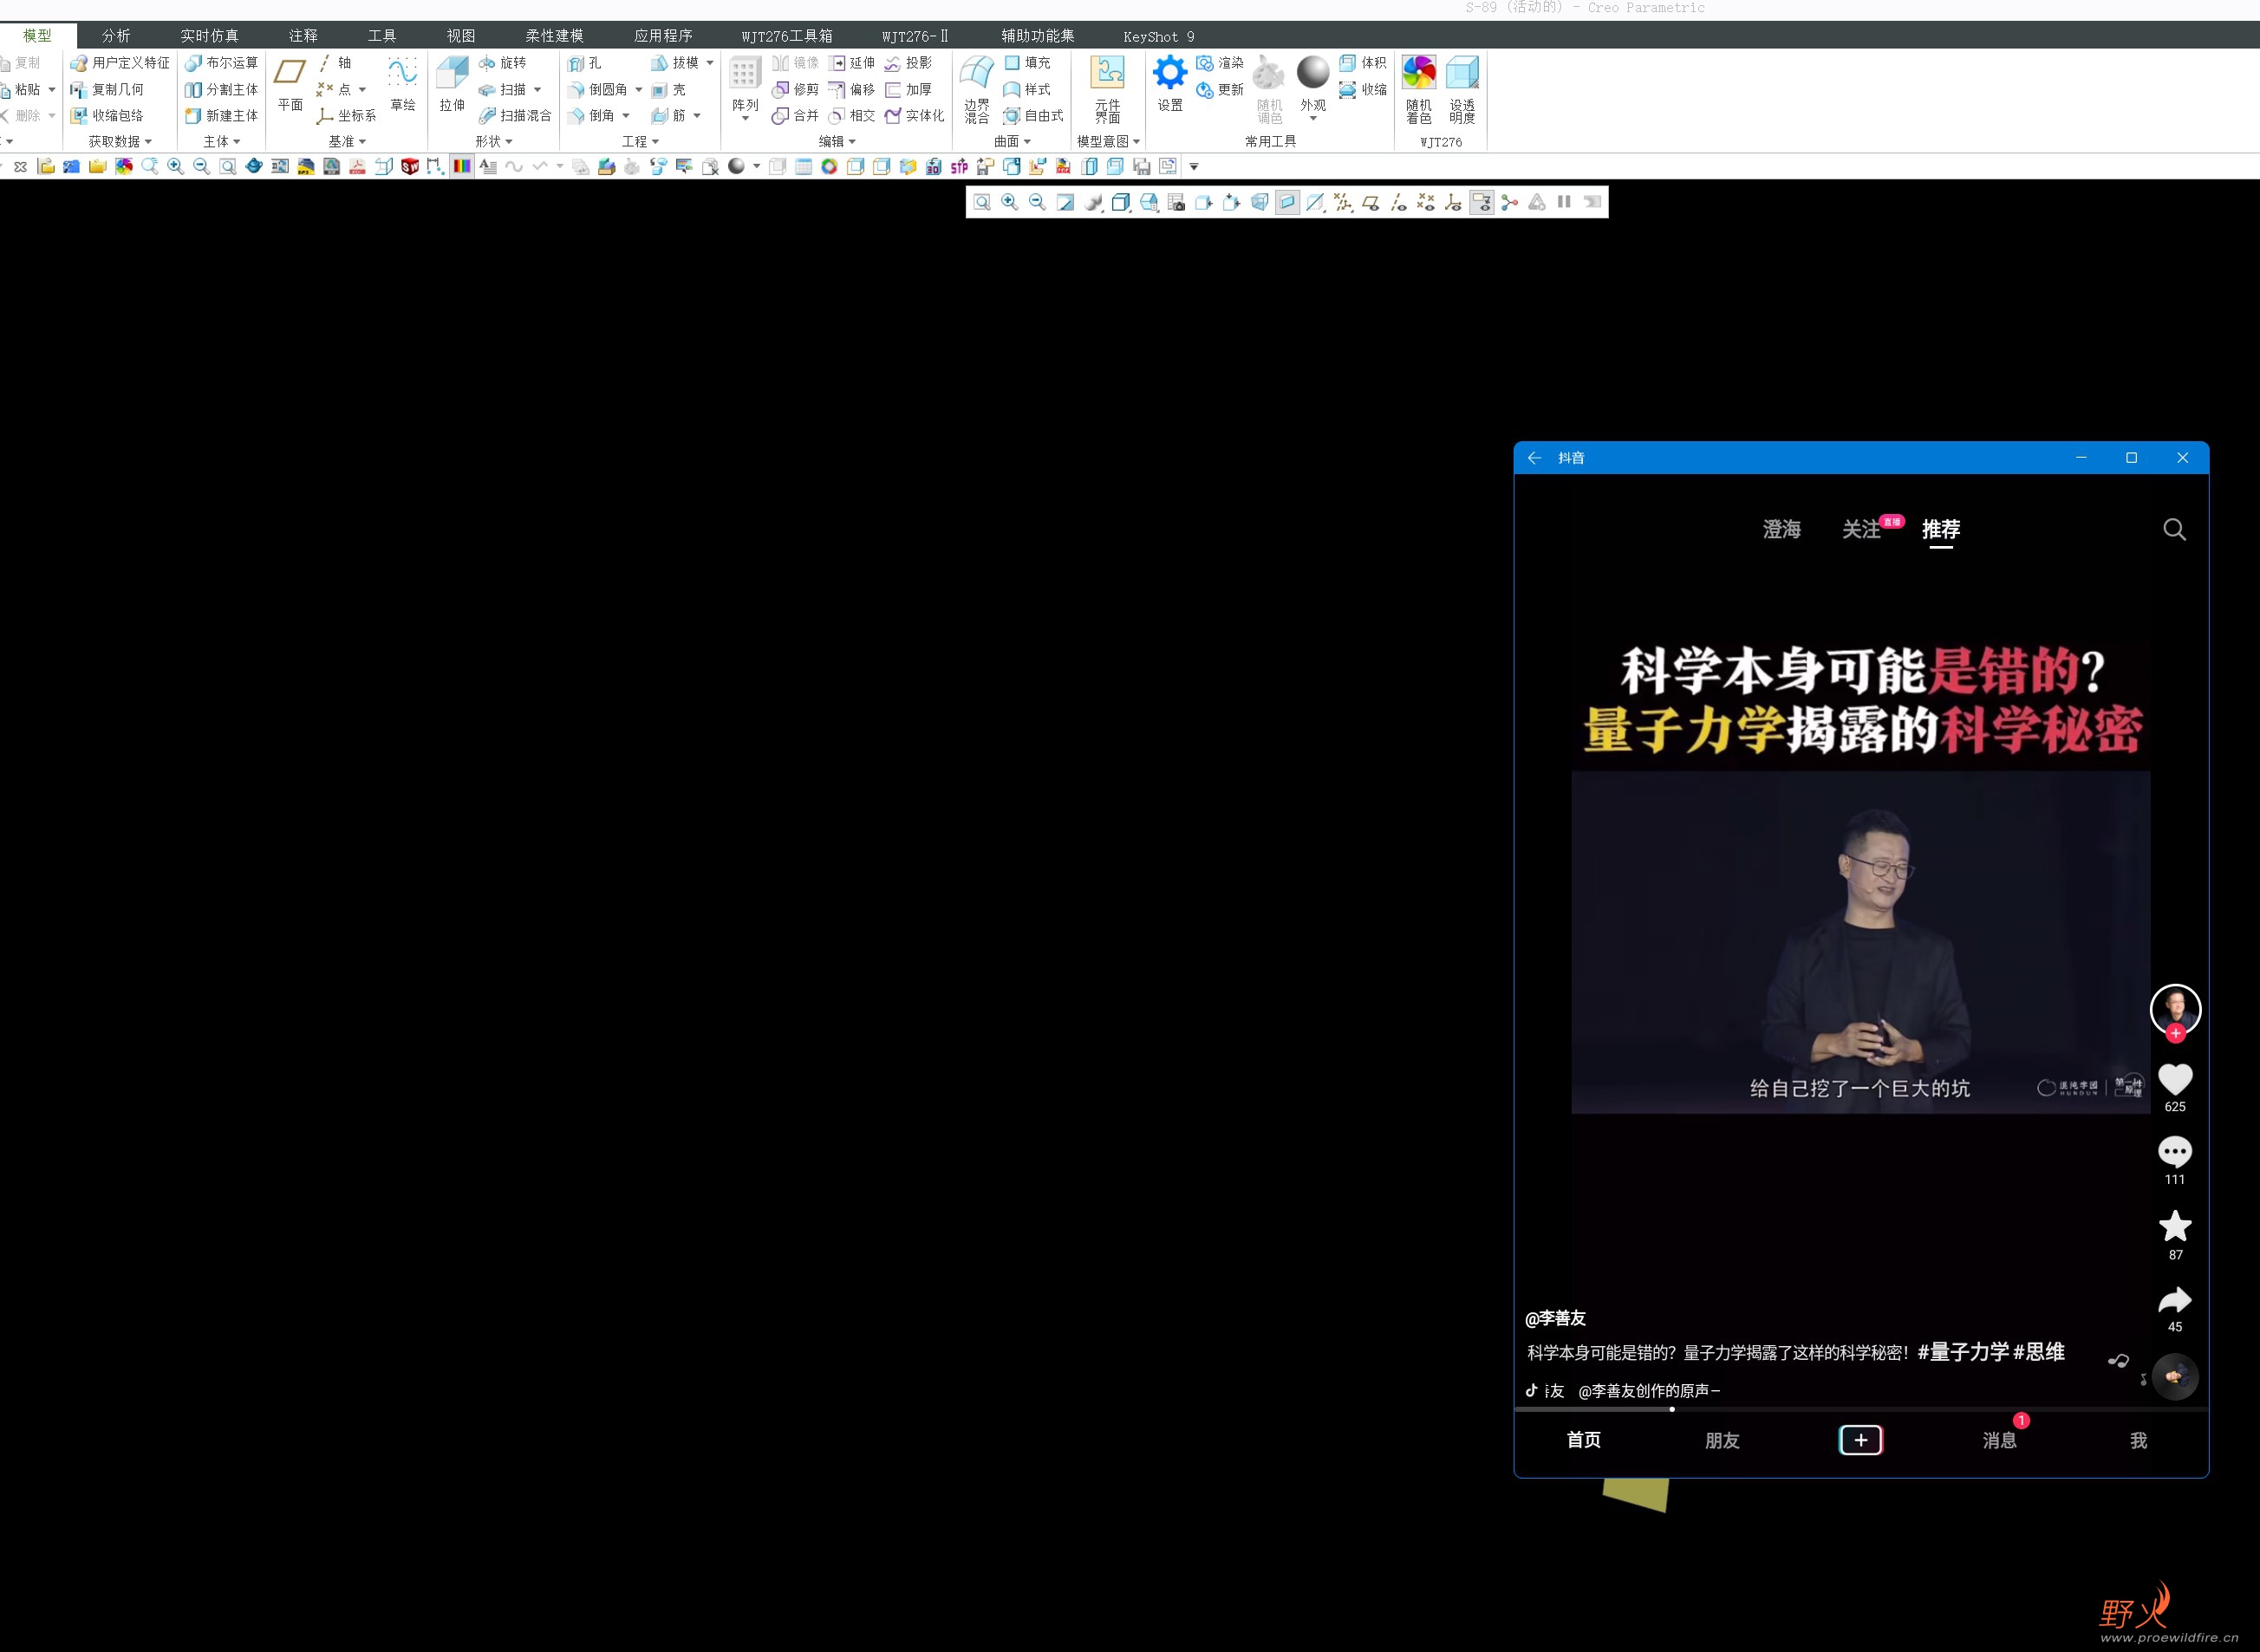Screen dimensions: 2260x1652
Task: Like the video with the heart icon
Action: [x=2175, y=1078]
